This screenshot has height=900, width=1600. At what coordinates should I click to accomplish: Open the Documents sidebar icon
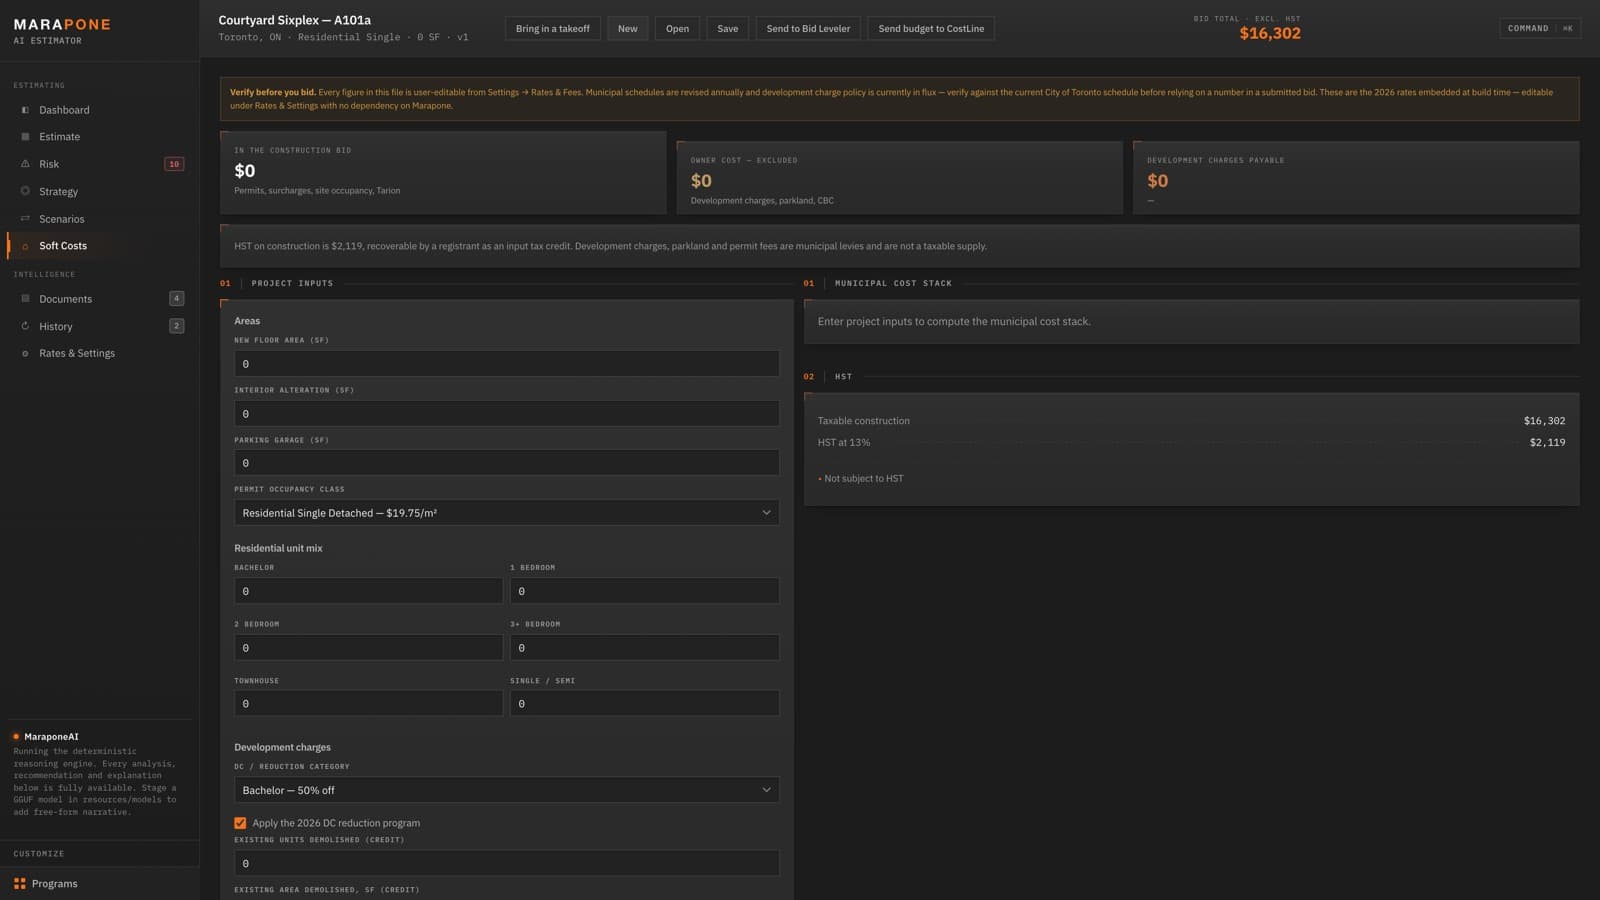click(x=25, y=299)
